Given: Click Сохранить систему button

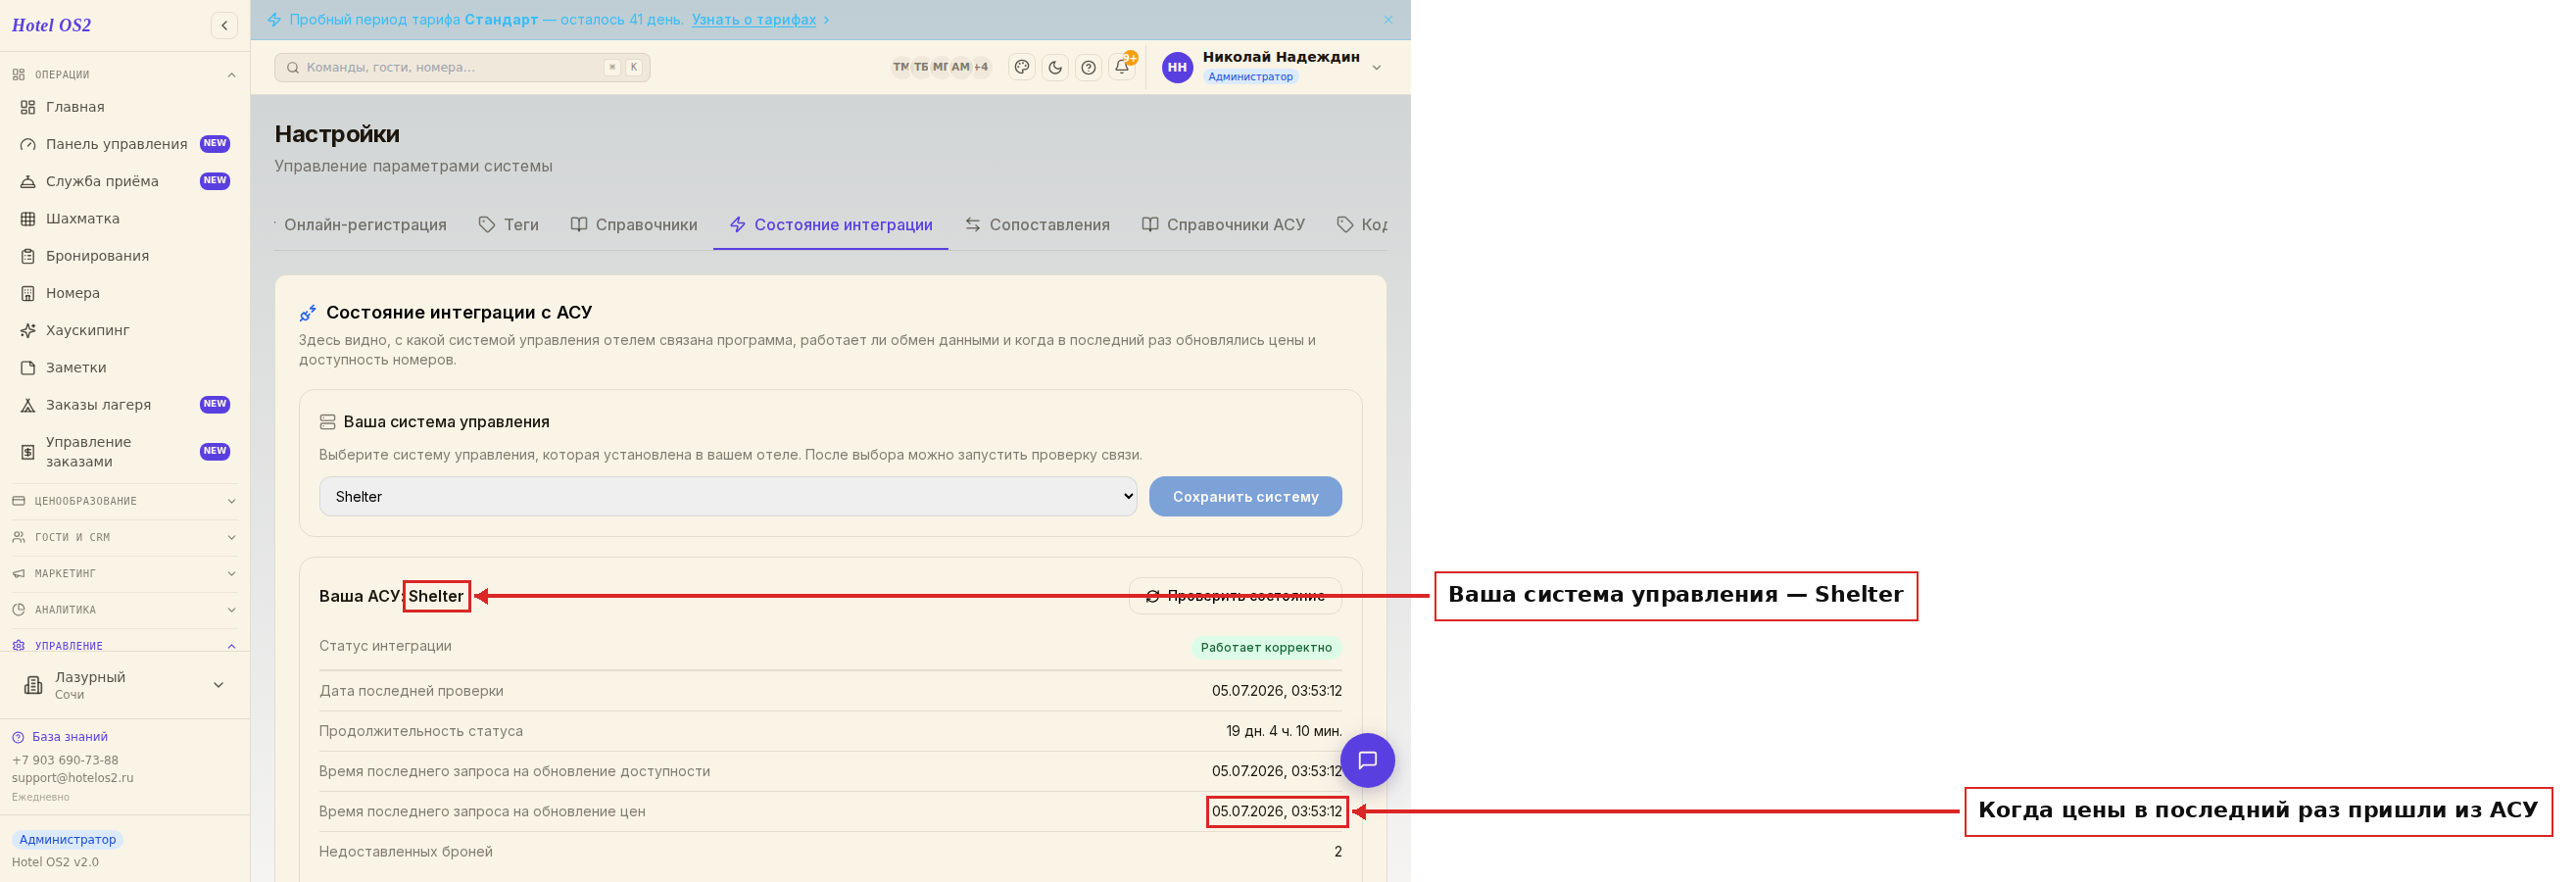Looking at the screenshot, I should click(1245, 496).
